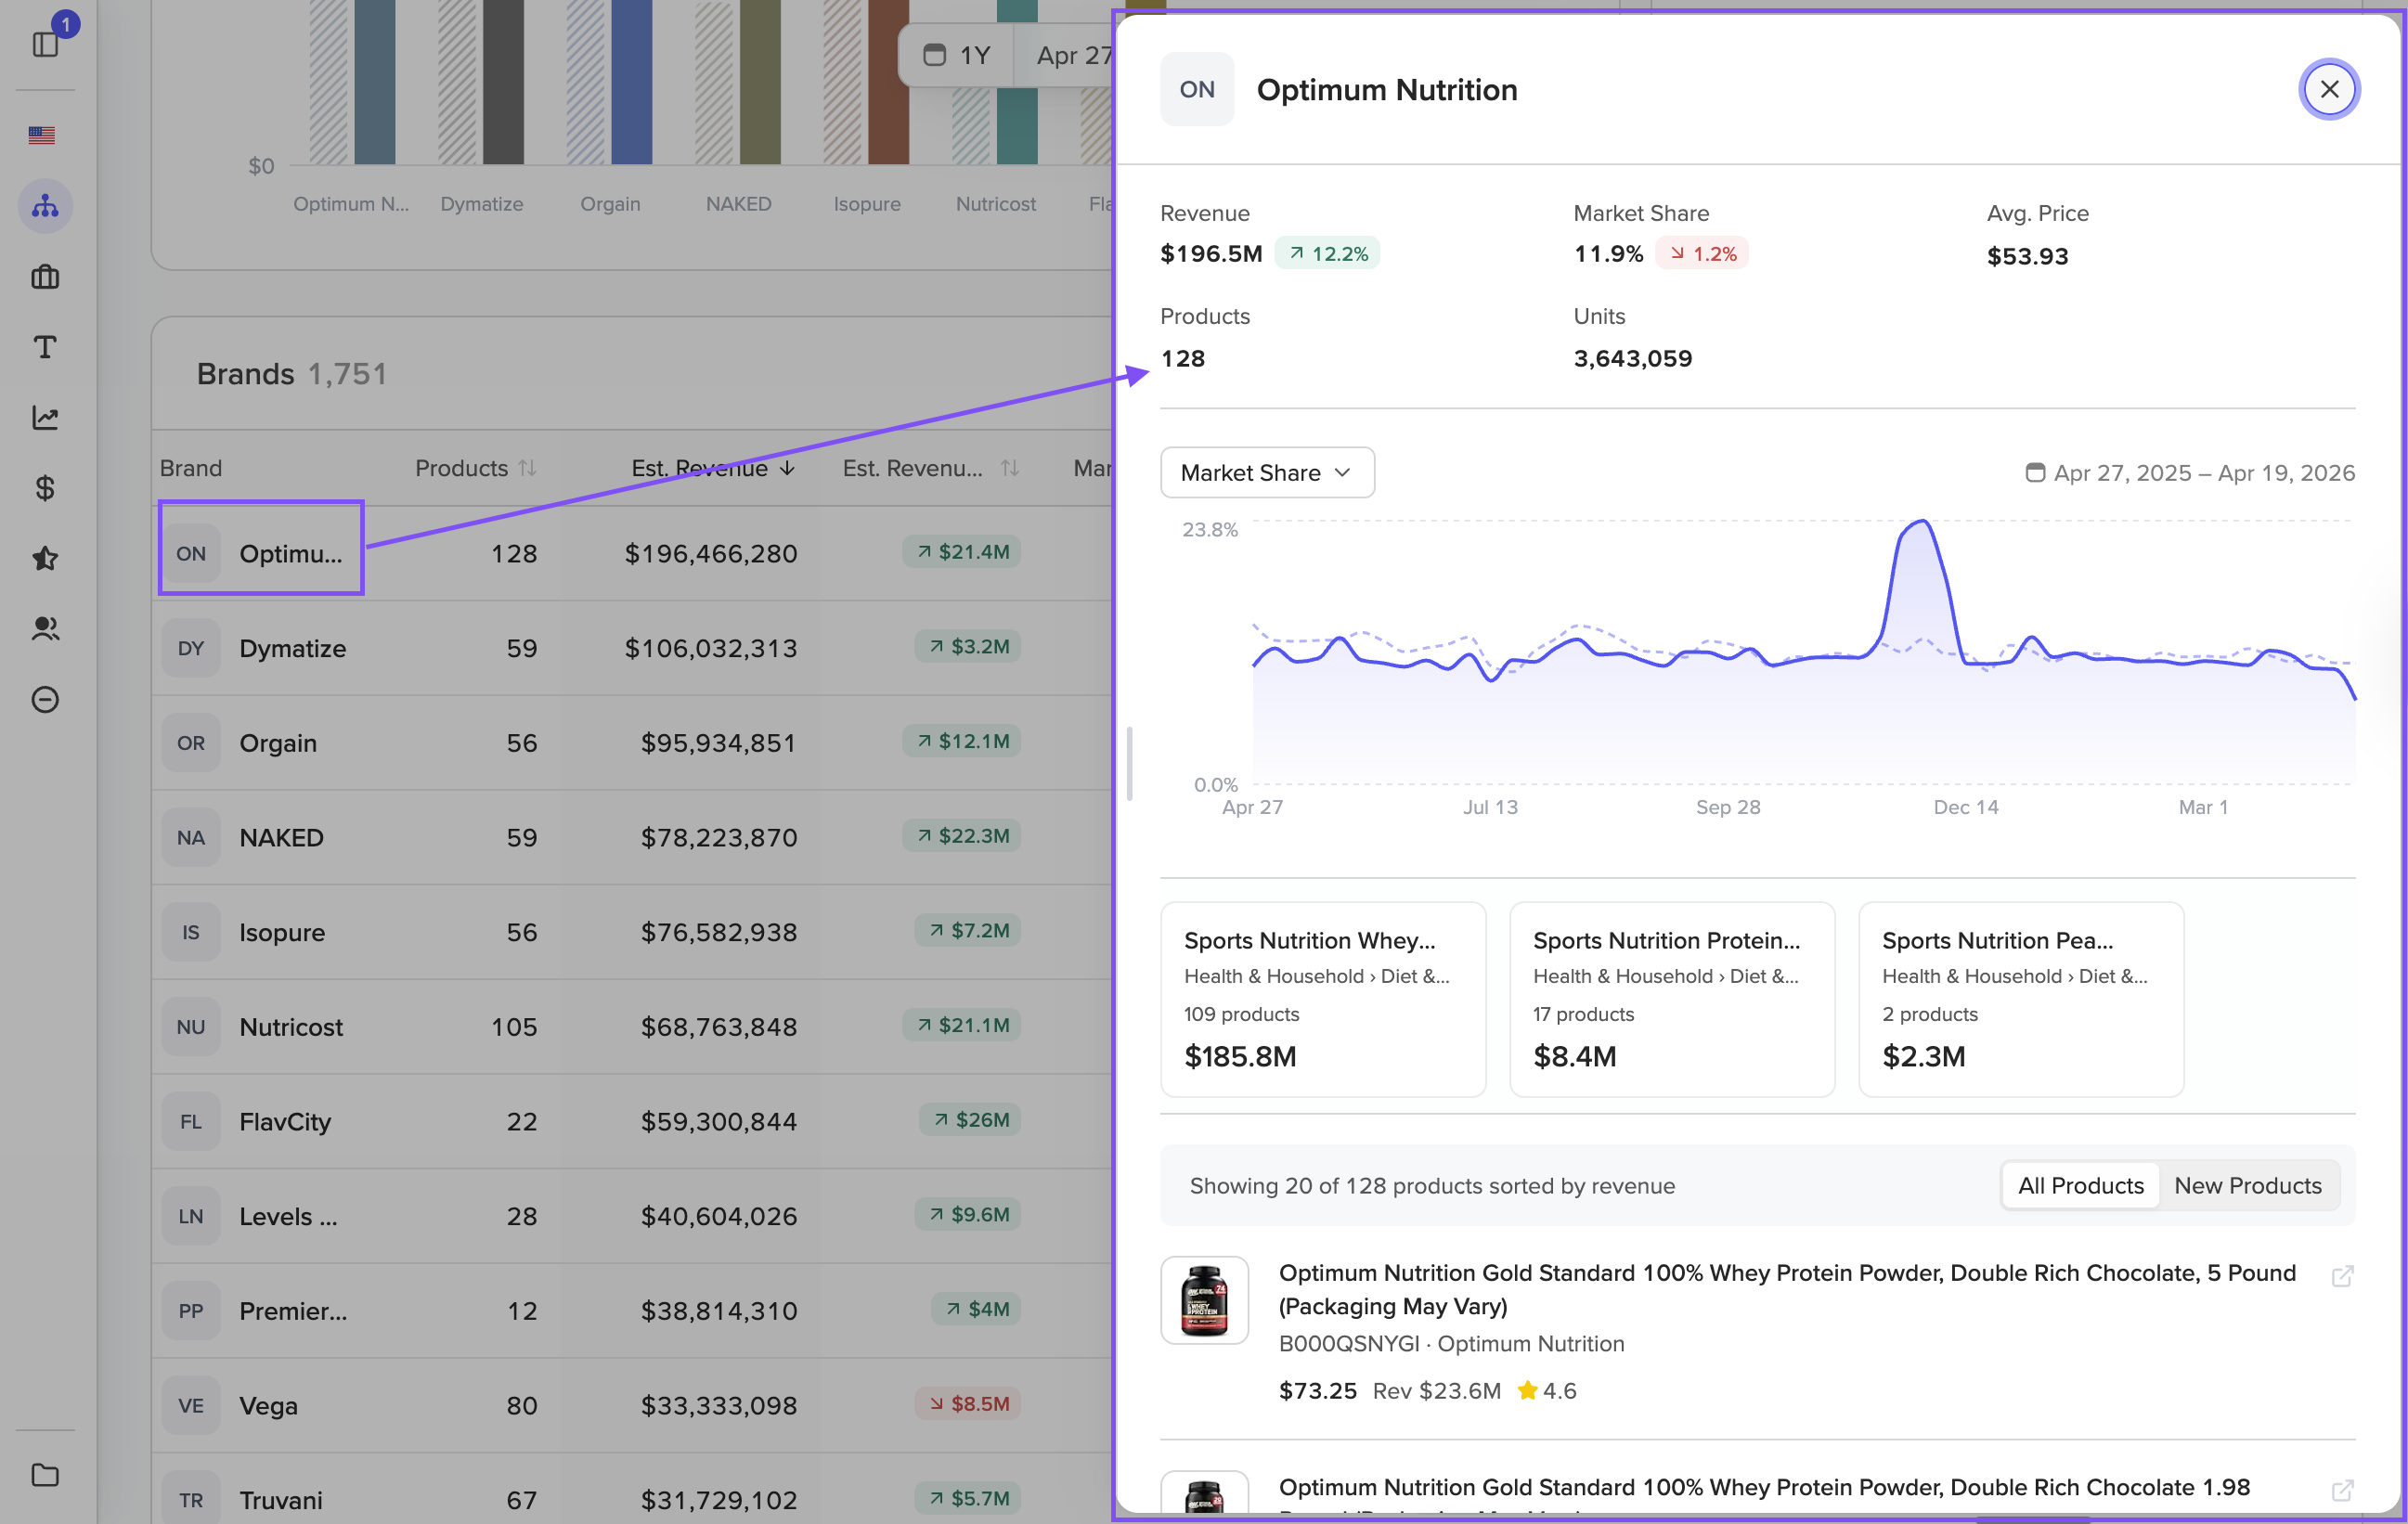Screen dimensions: 2408x1524
Task: Click the Brand column header
Action: coord(191,468)
